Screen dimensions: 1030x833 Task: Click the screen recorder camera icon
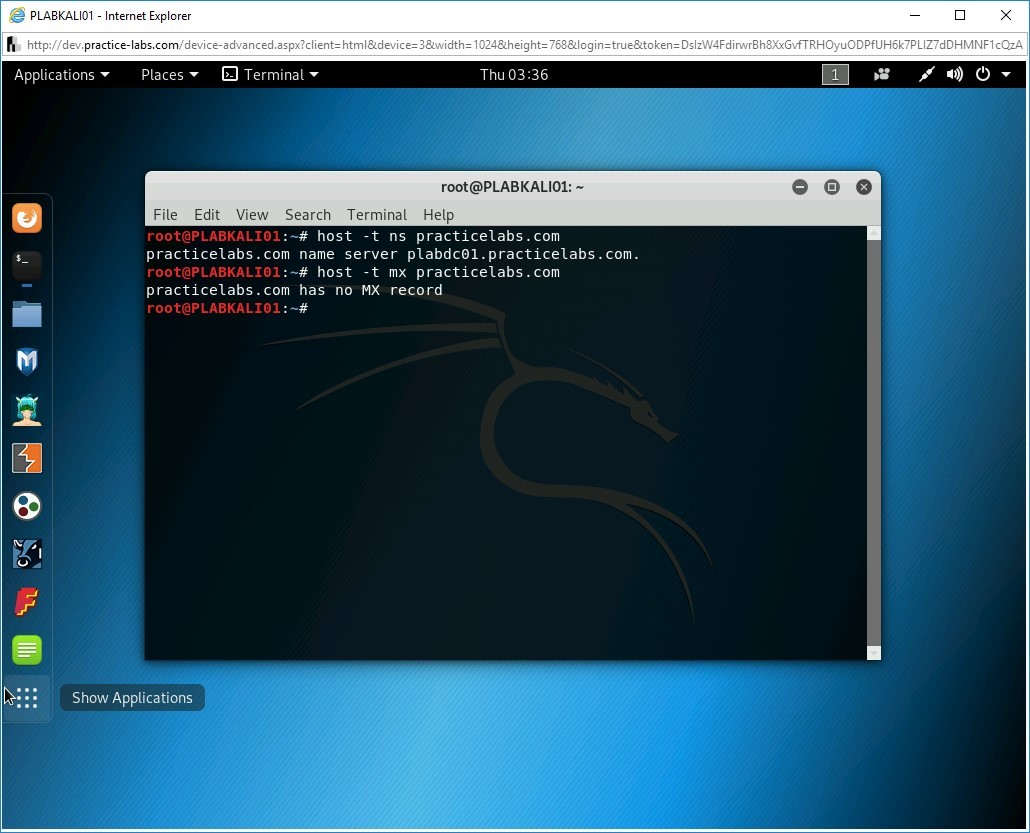click(x=882, y=75)
